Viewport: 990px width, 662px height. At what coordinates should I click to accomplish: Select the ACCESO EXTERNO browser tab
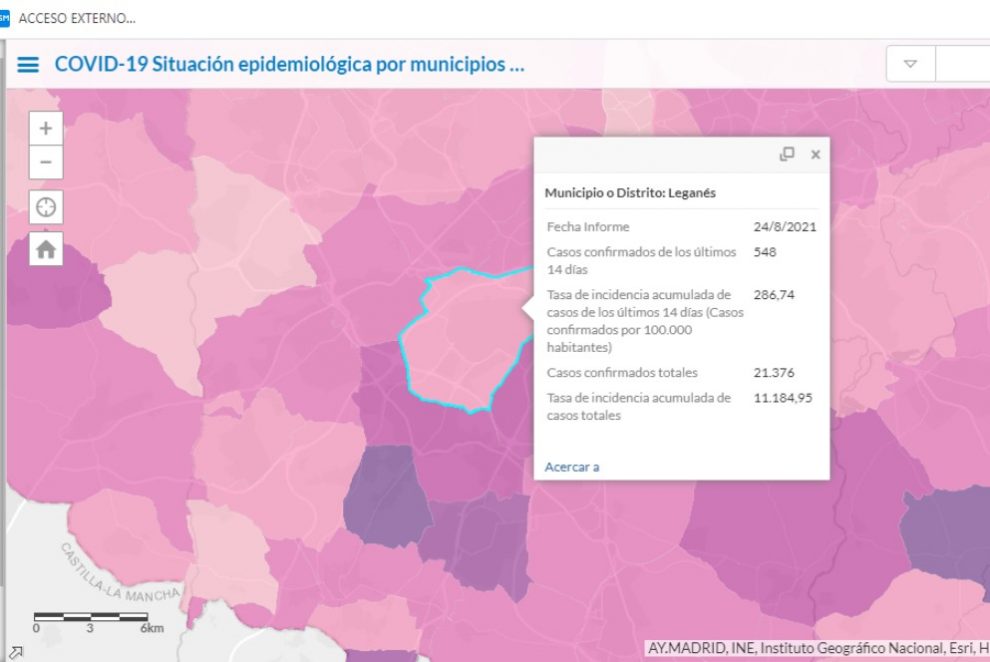[76, 18]
